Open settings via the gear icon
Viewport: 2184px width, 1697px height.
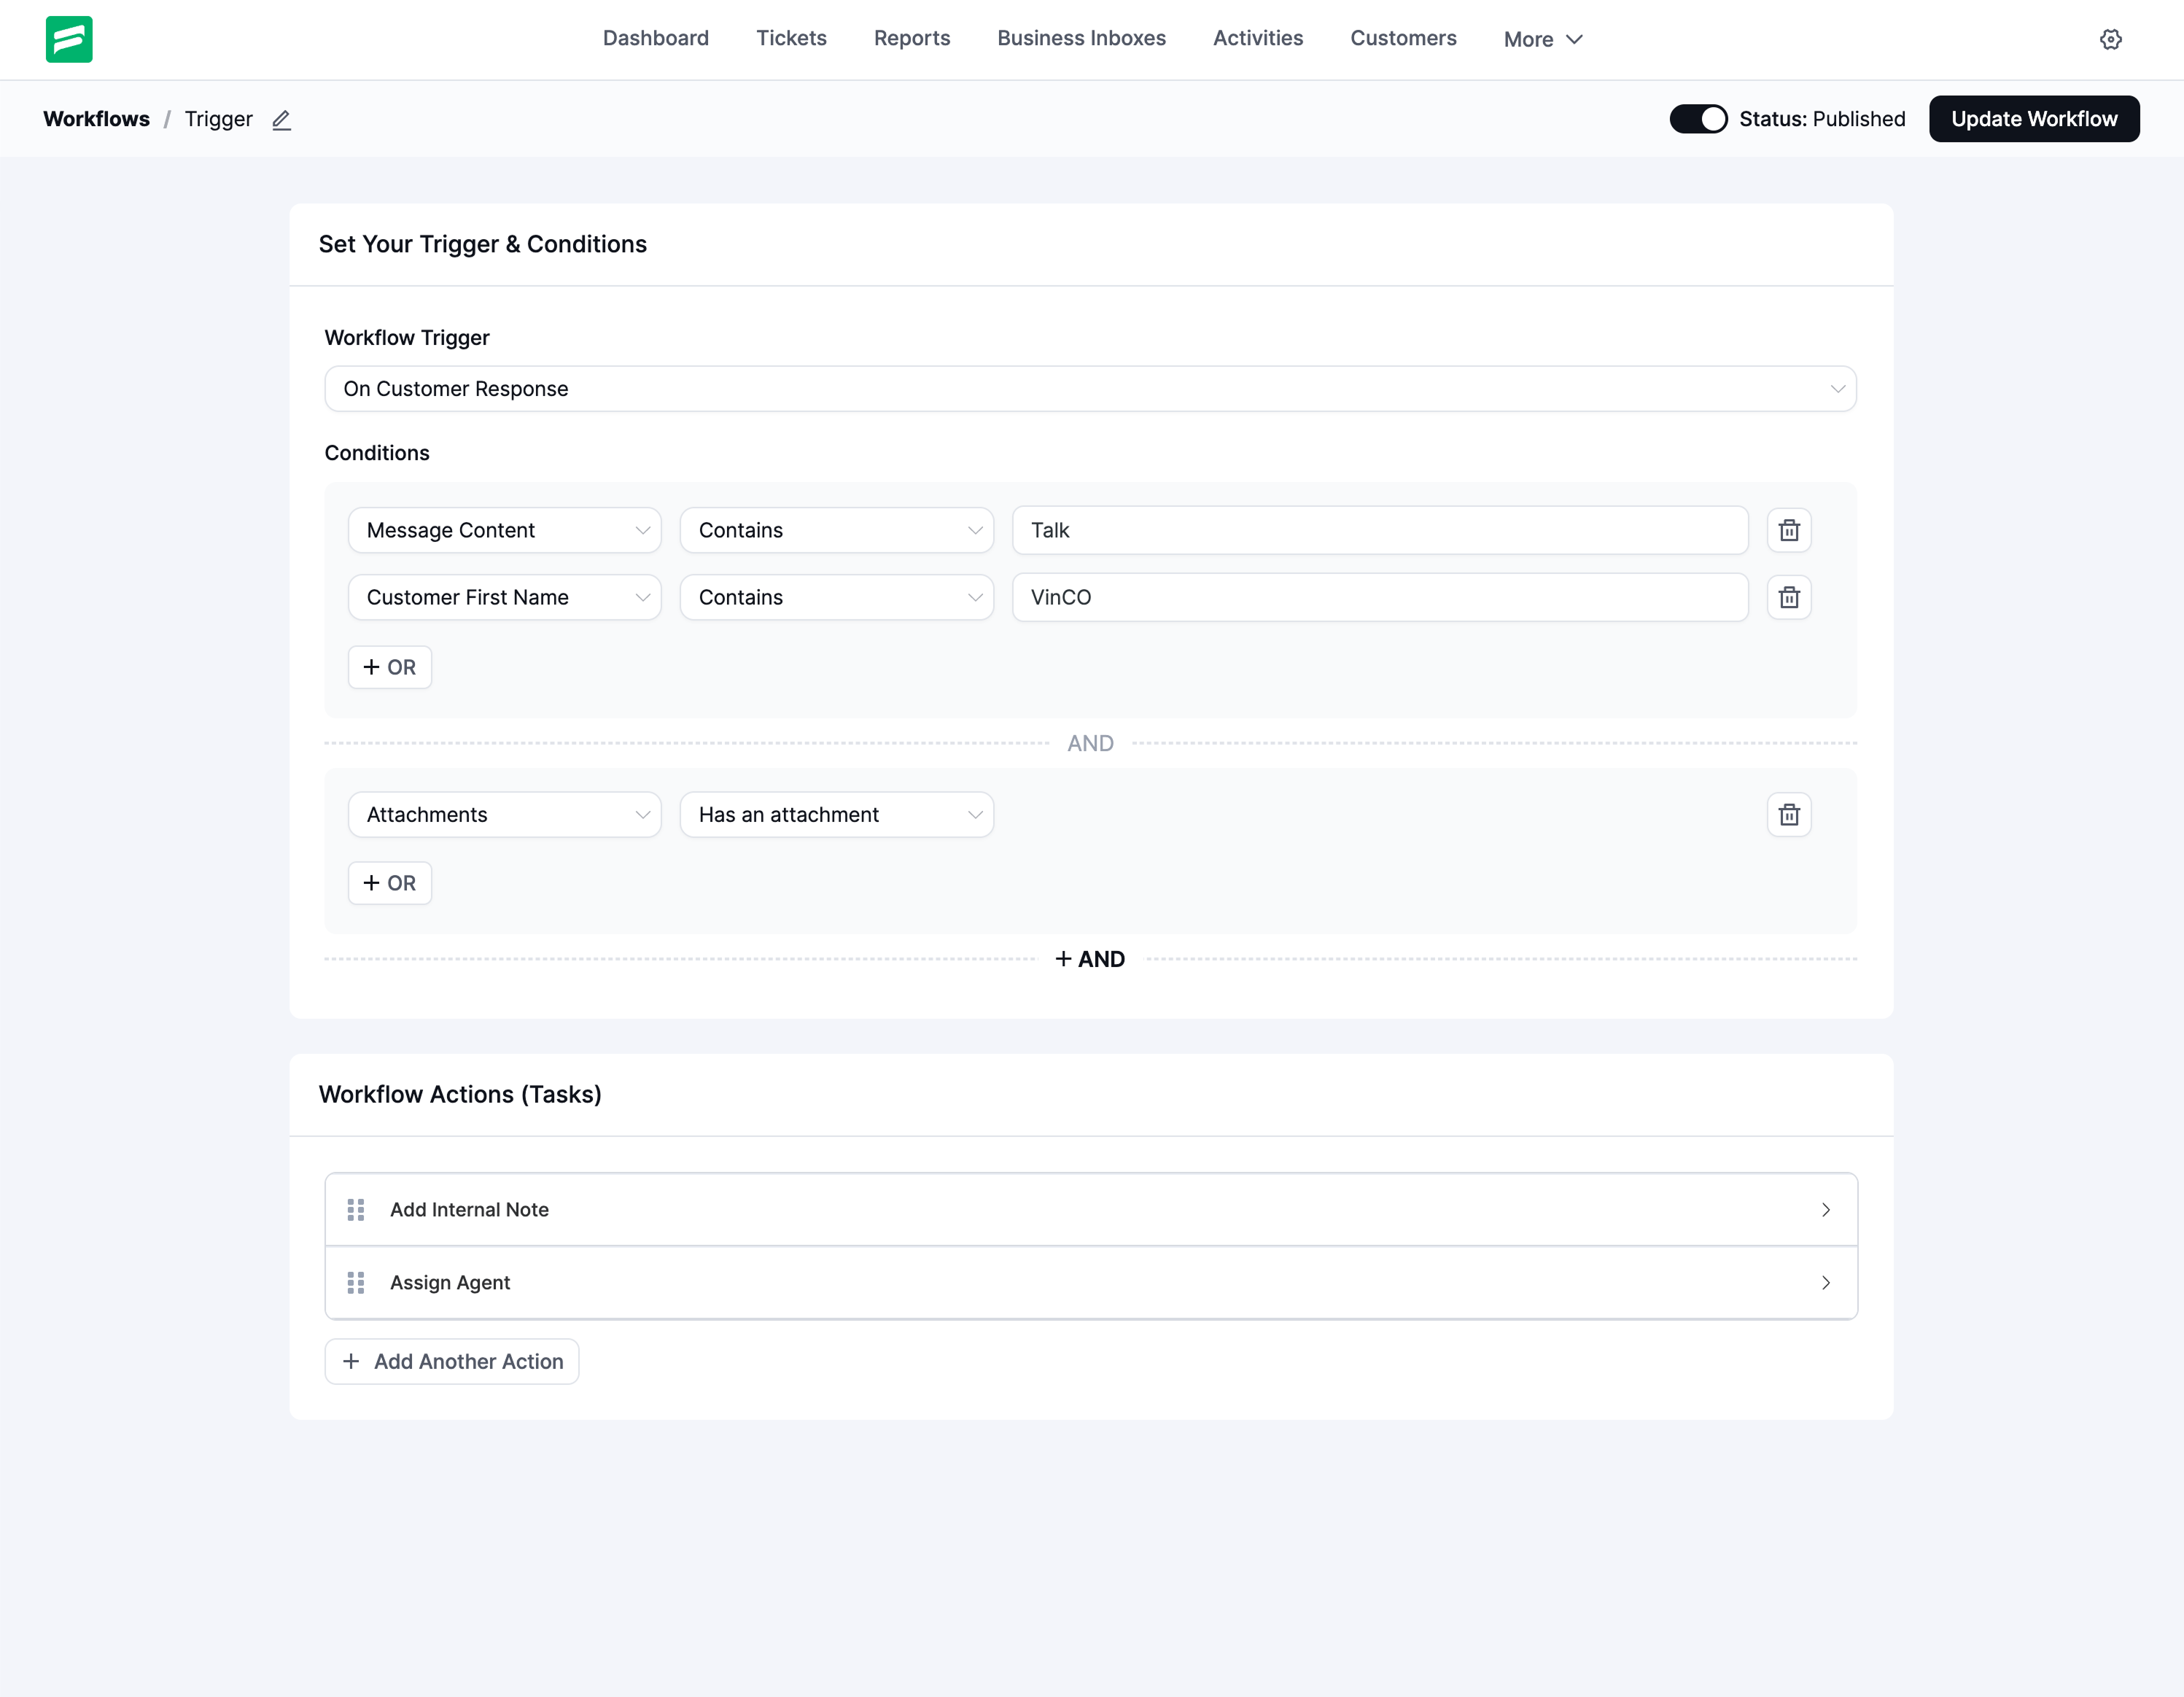2110,39
